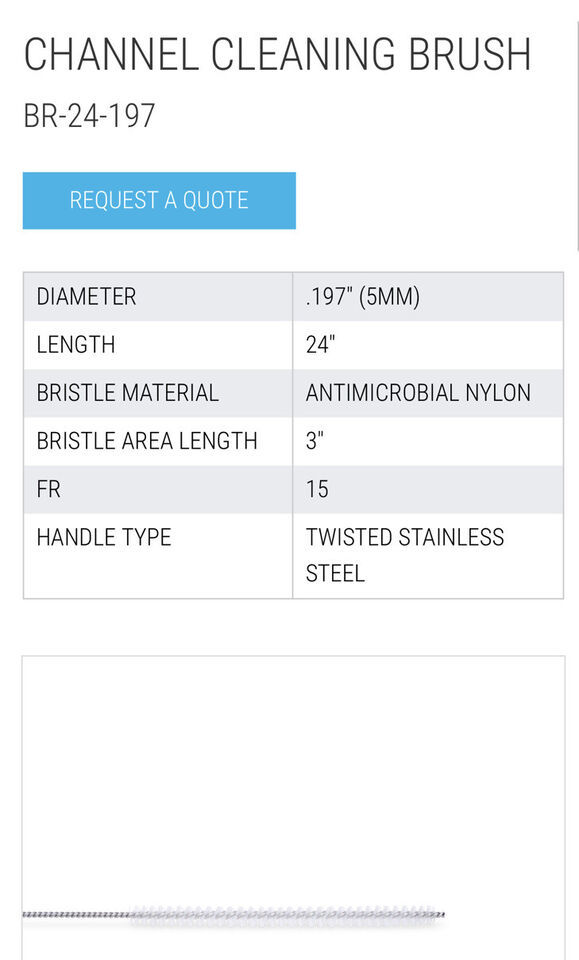Select the FR value 15
The image size is (579, 960).
tap(317, 489)
